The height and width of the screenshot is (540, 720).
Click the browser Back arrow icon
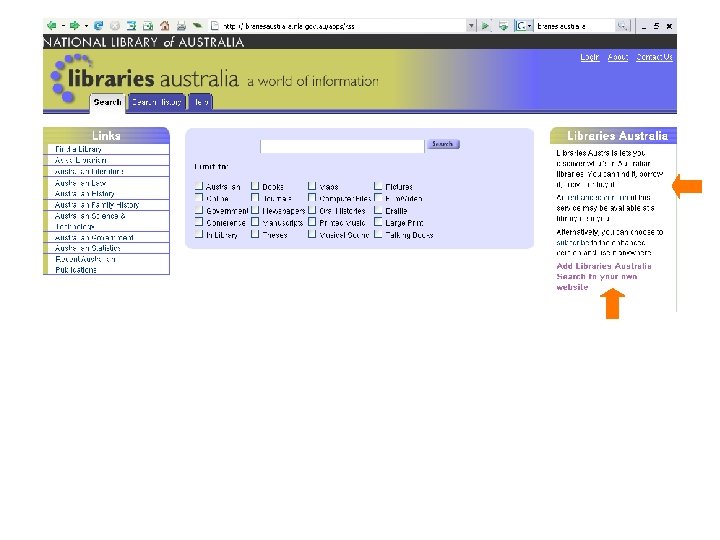pyautogui.click(x=51, y=26)
